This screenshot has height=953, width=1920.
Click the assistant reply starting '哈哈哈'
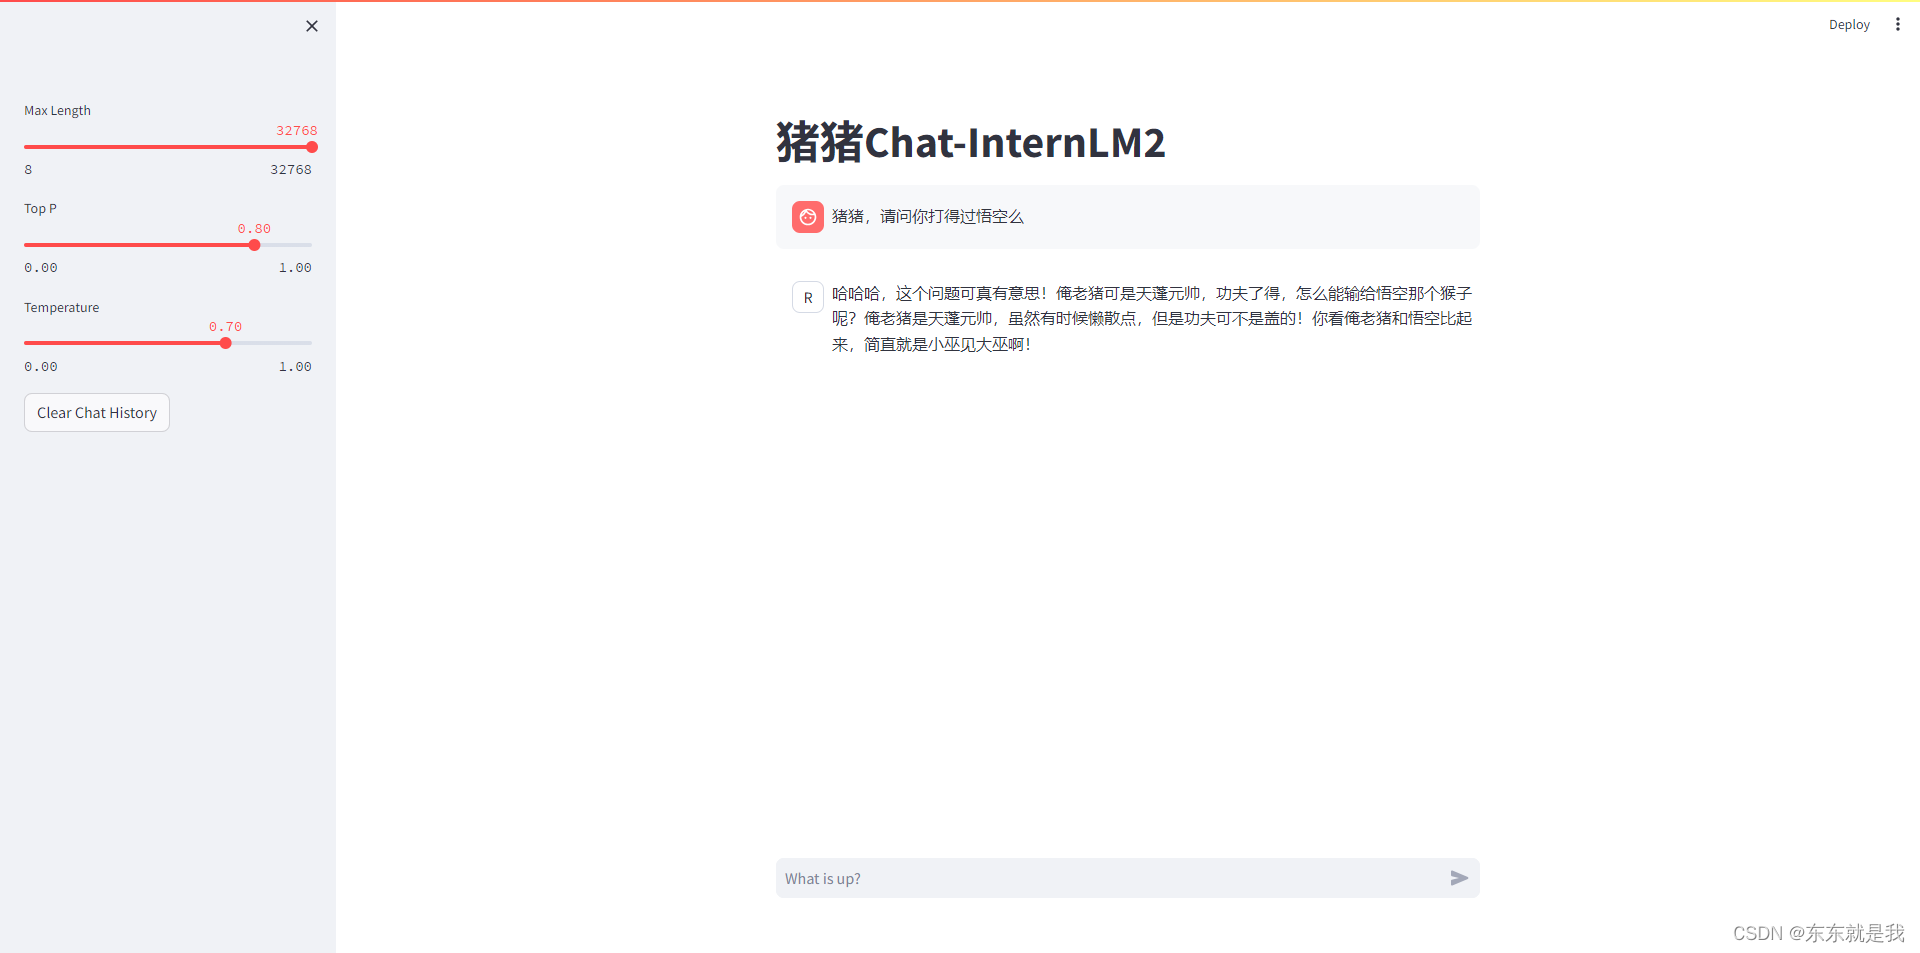(1152, 319)
